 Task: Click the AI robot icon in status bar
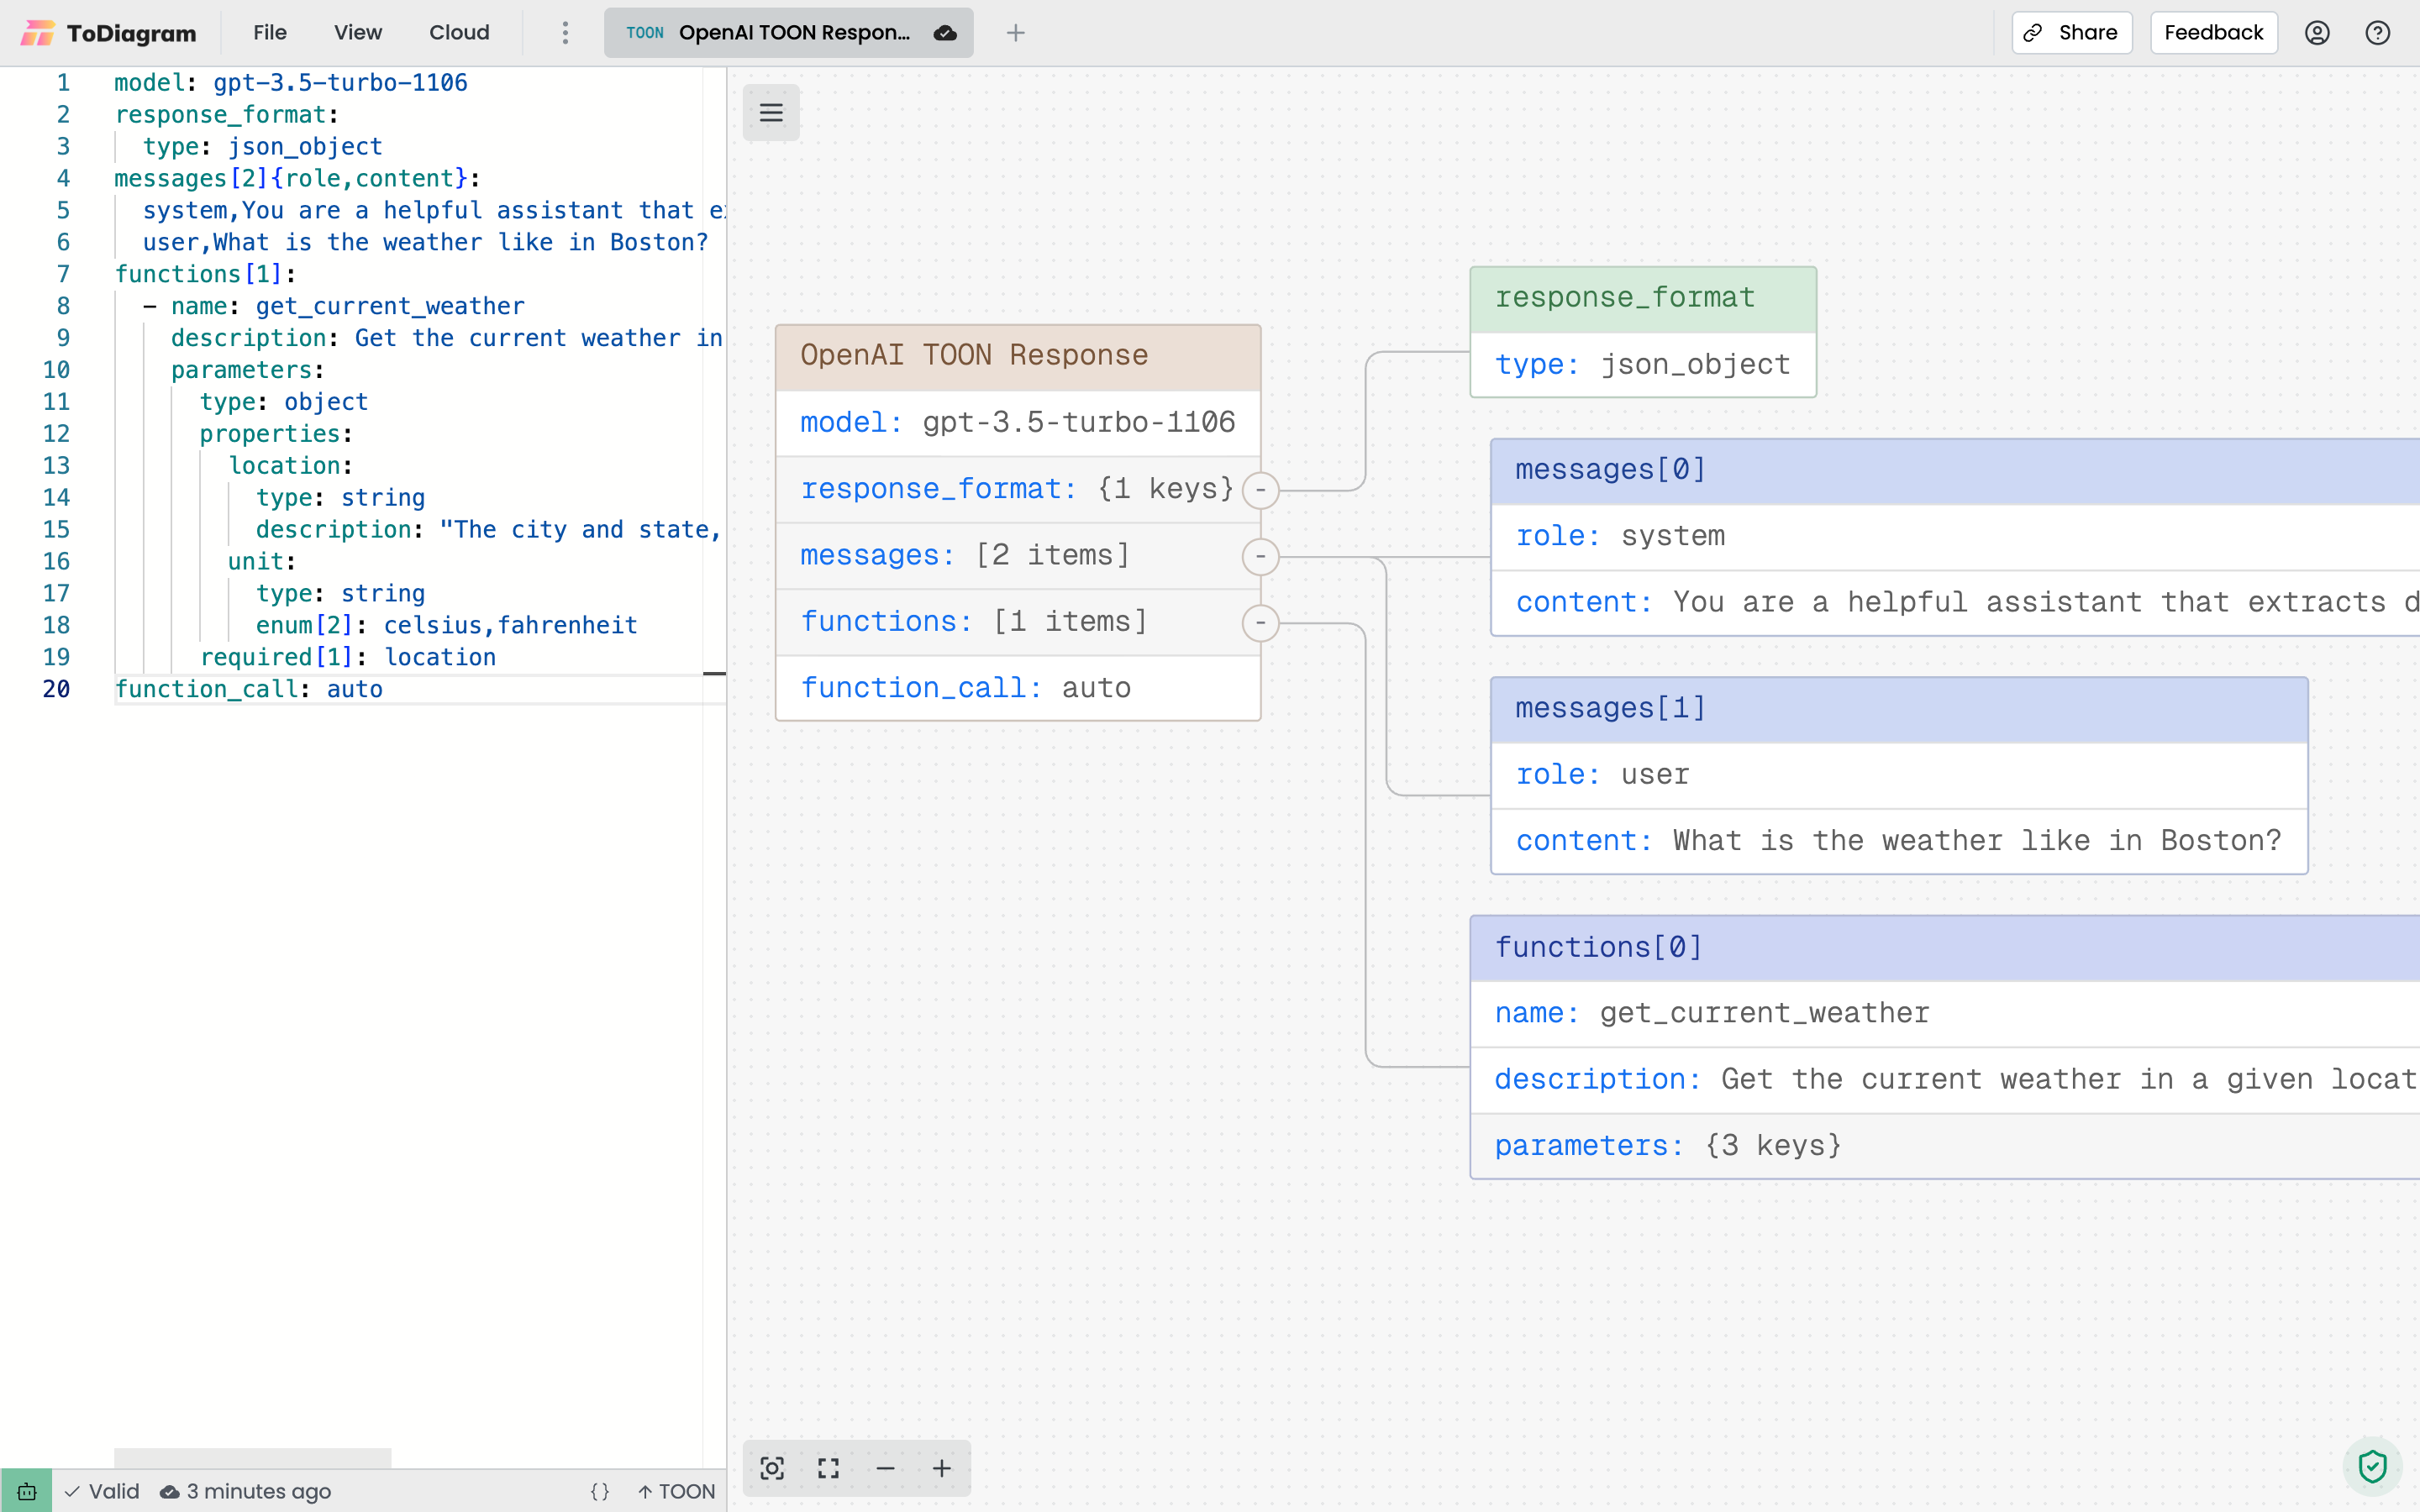coord(26,1490)
